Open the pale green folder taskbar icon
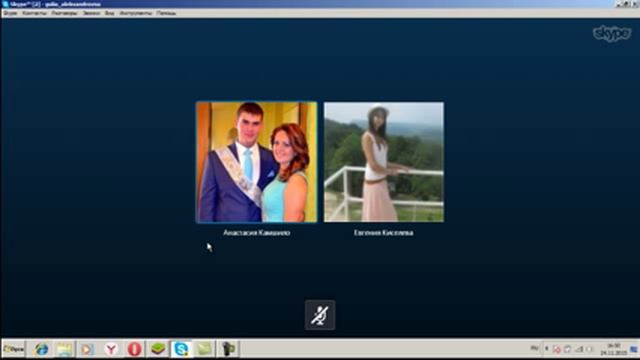640x360 pixels. tap(204, 349)
